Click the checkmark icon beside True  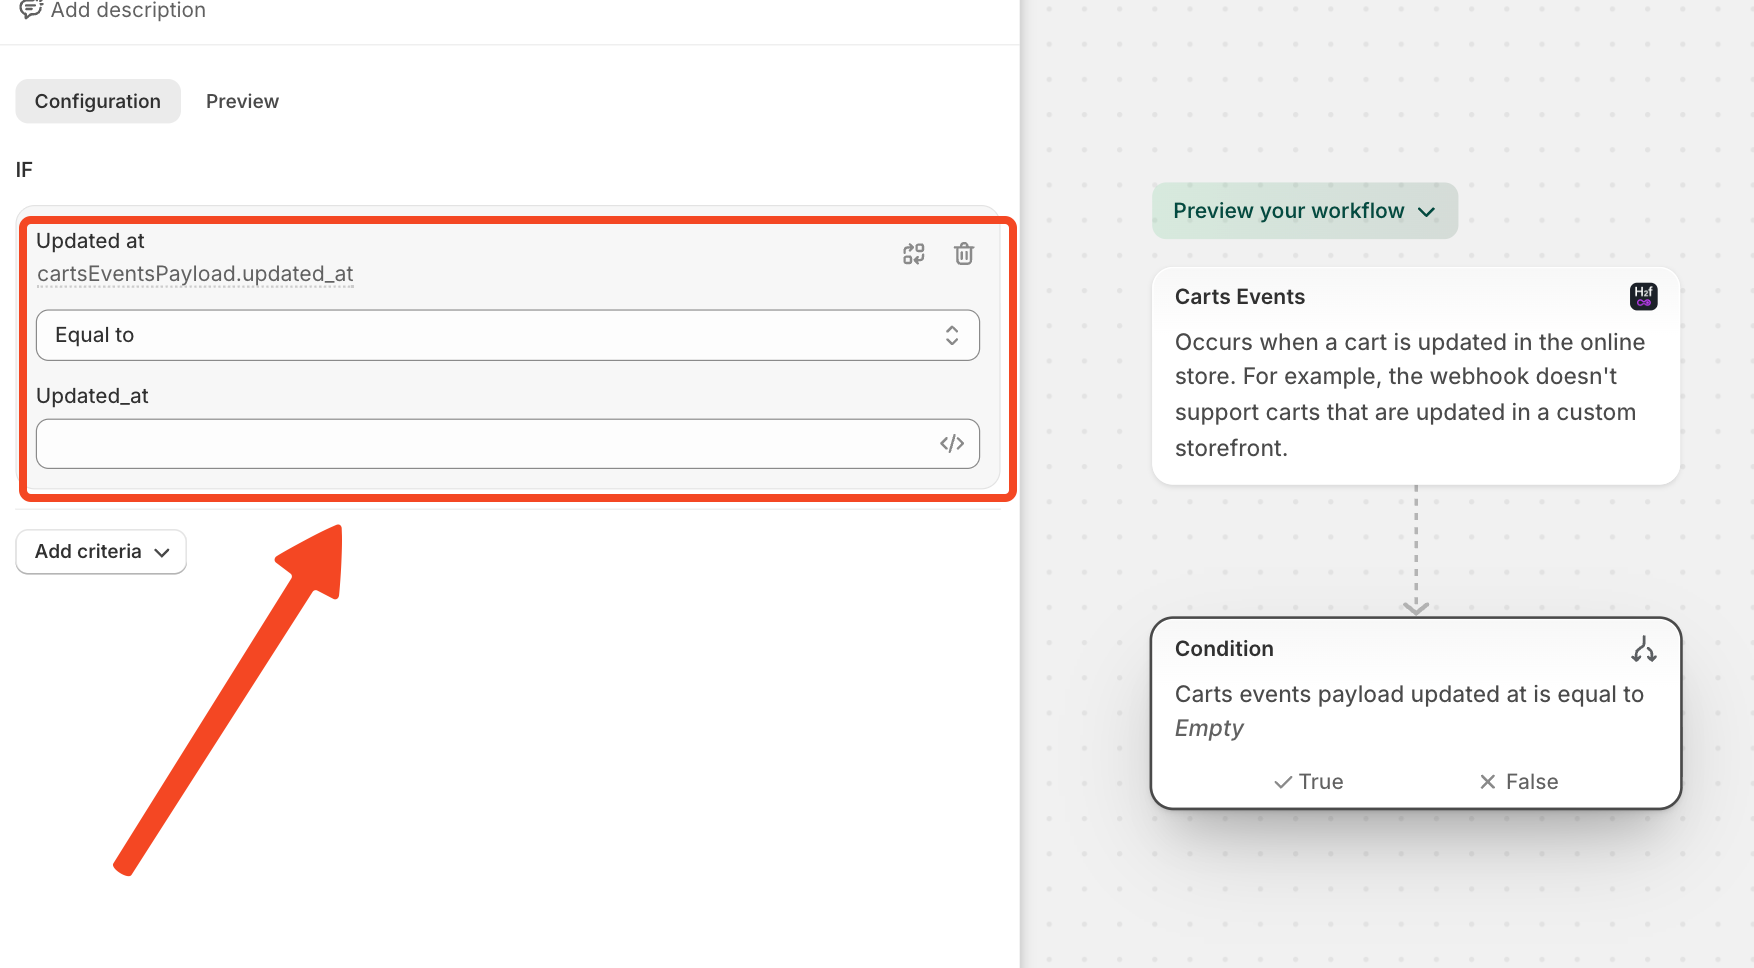(x=1283, y=782)
